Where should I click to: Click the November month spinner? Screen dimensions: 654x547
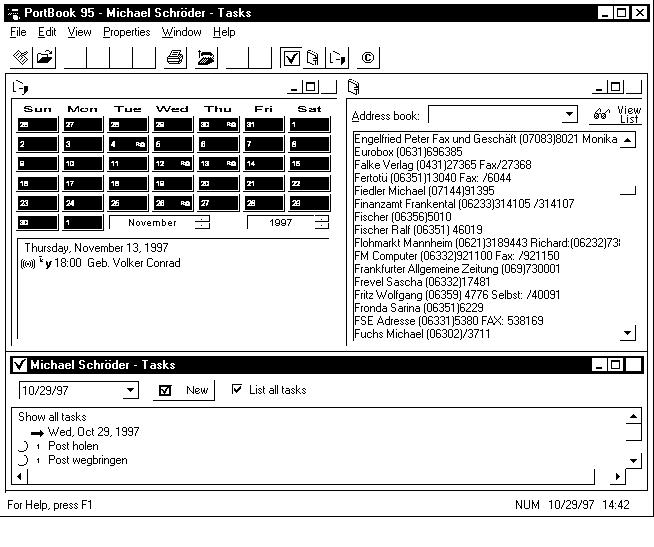point(203,223)
